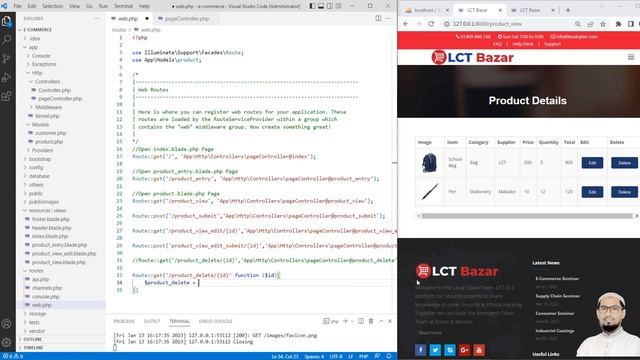
Task: Reload the browser page
Action: [431, 24]
